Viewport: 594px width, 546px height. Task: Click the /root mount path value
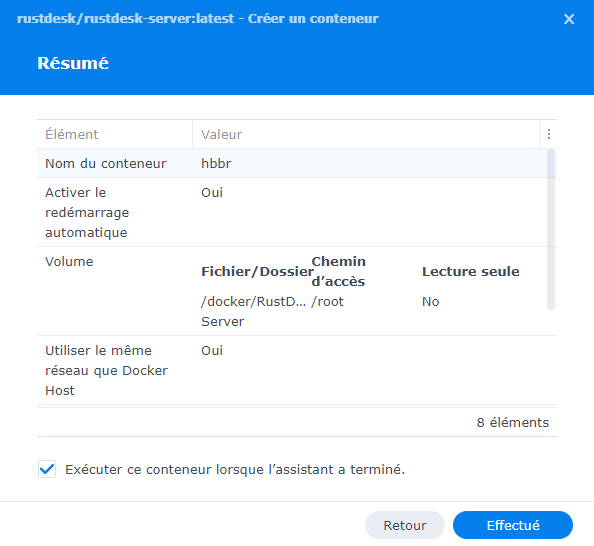[327, 302]
